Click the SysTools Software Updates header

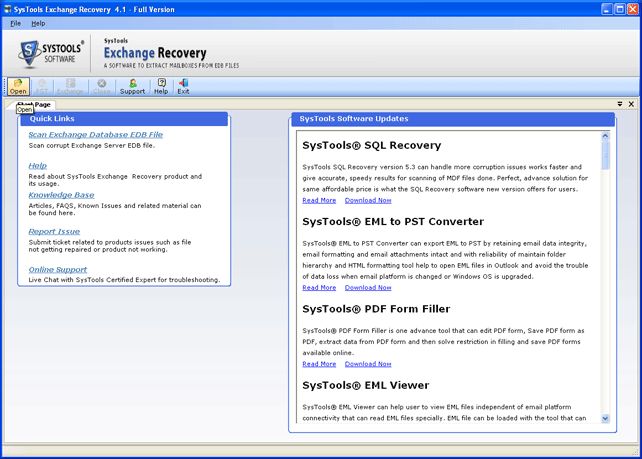[453, 119]
